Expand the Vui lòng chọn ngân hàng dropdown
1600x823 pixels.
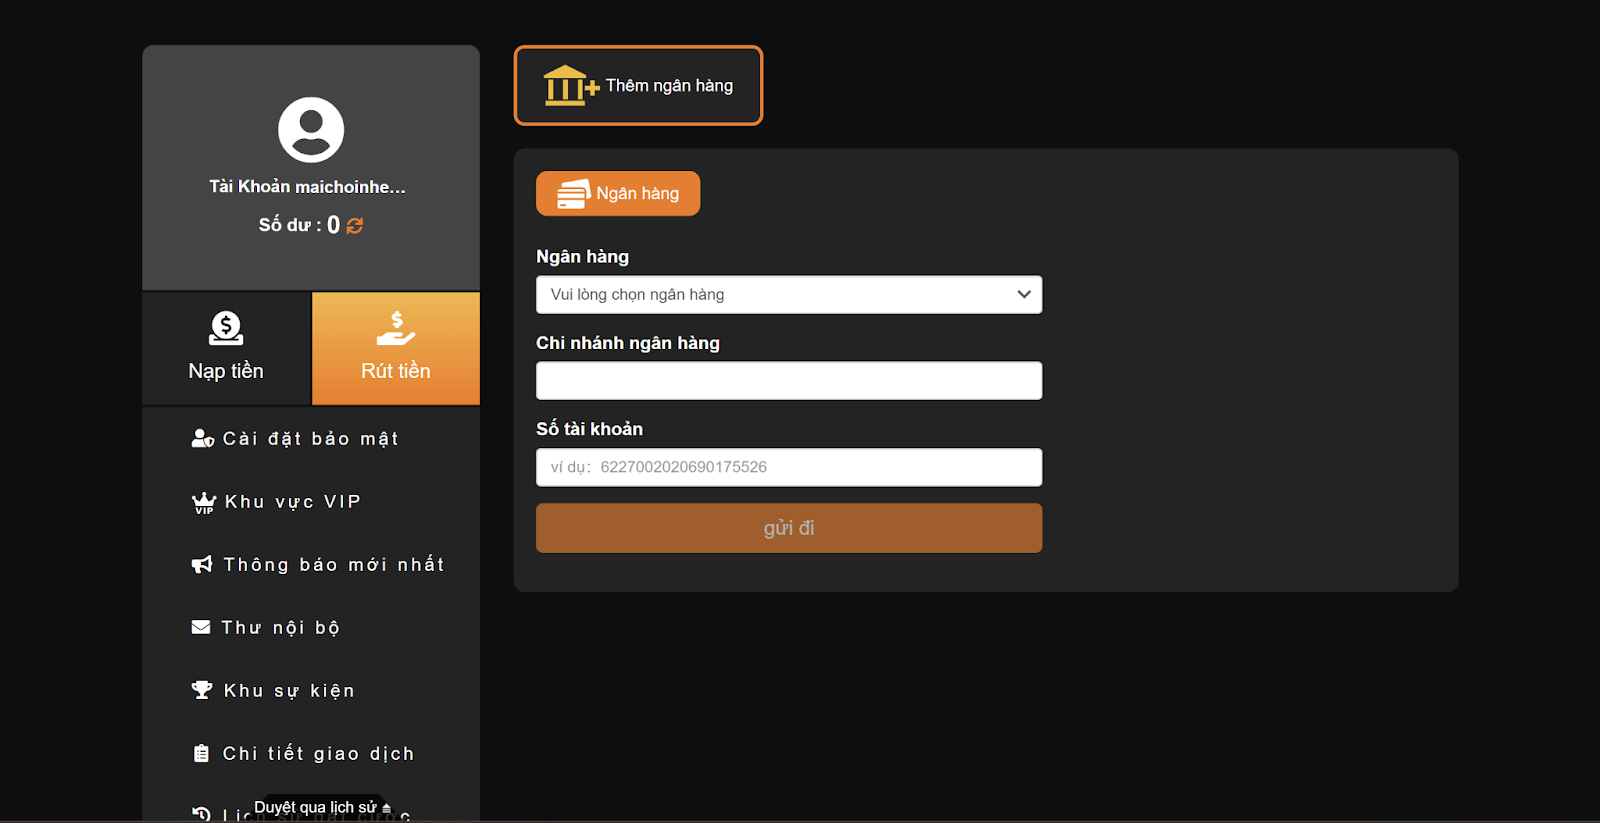coord(789,294)
